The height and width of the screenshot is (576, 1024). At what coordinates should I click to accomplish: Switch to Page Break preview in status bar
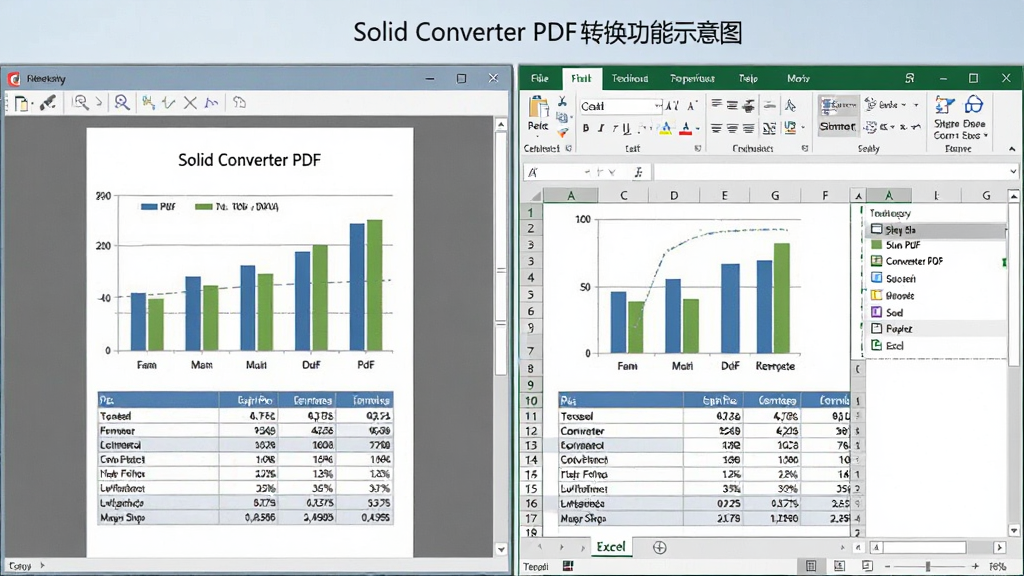[x=867, y=566]
